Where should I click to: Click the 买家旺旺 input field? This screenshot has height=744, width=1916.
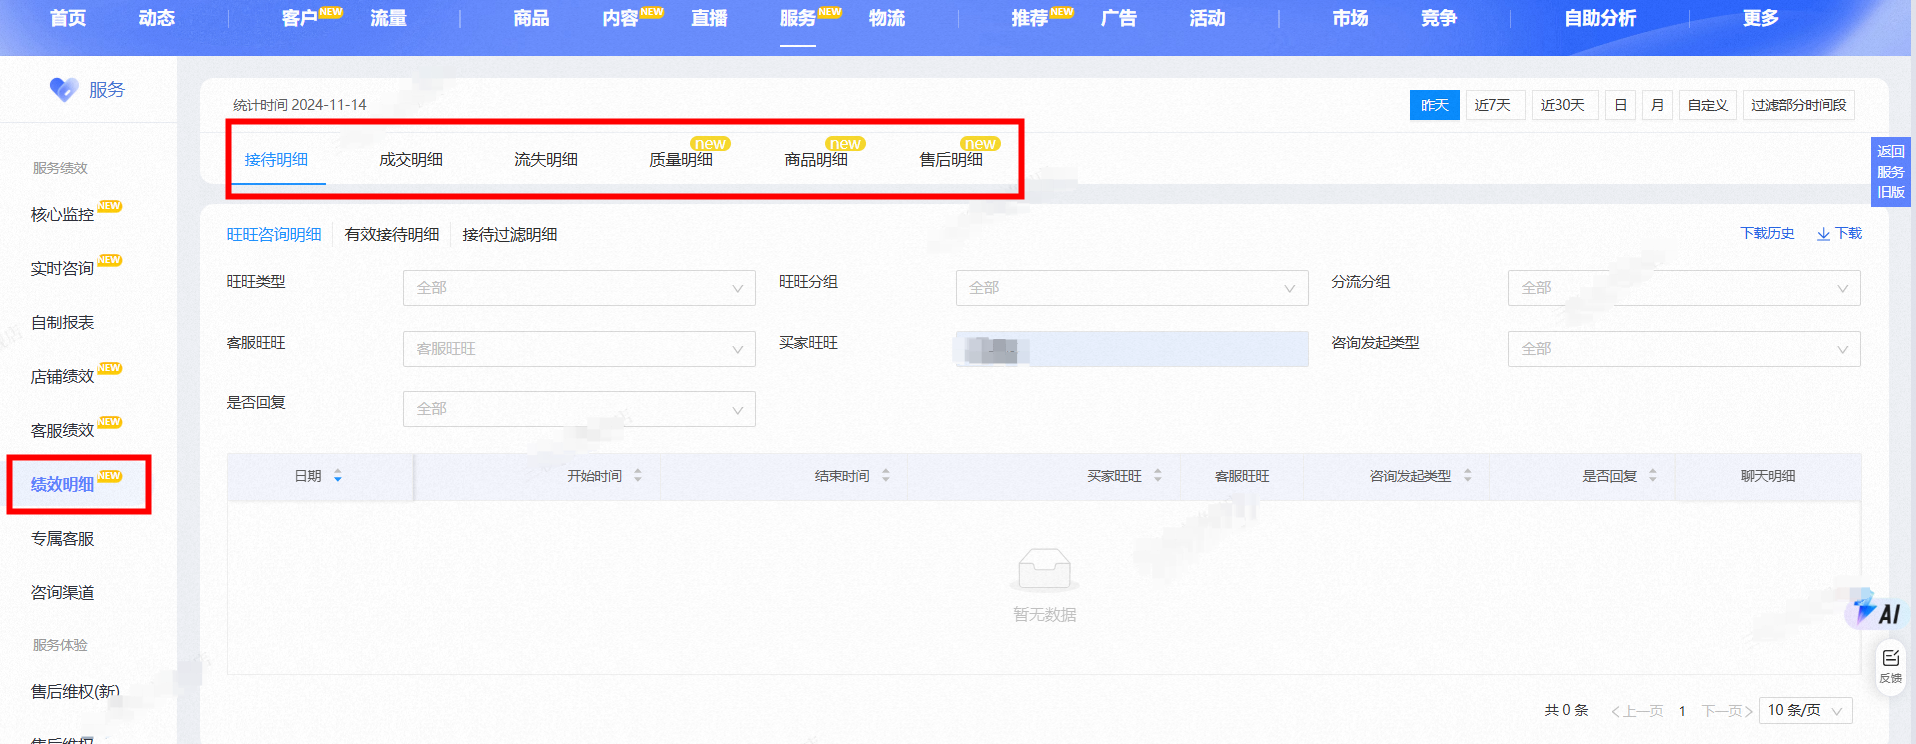point(1132,349)
